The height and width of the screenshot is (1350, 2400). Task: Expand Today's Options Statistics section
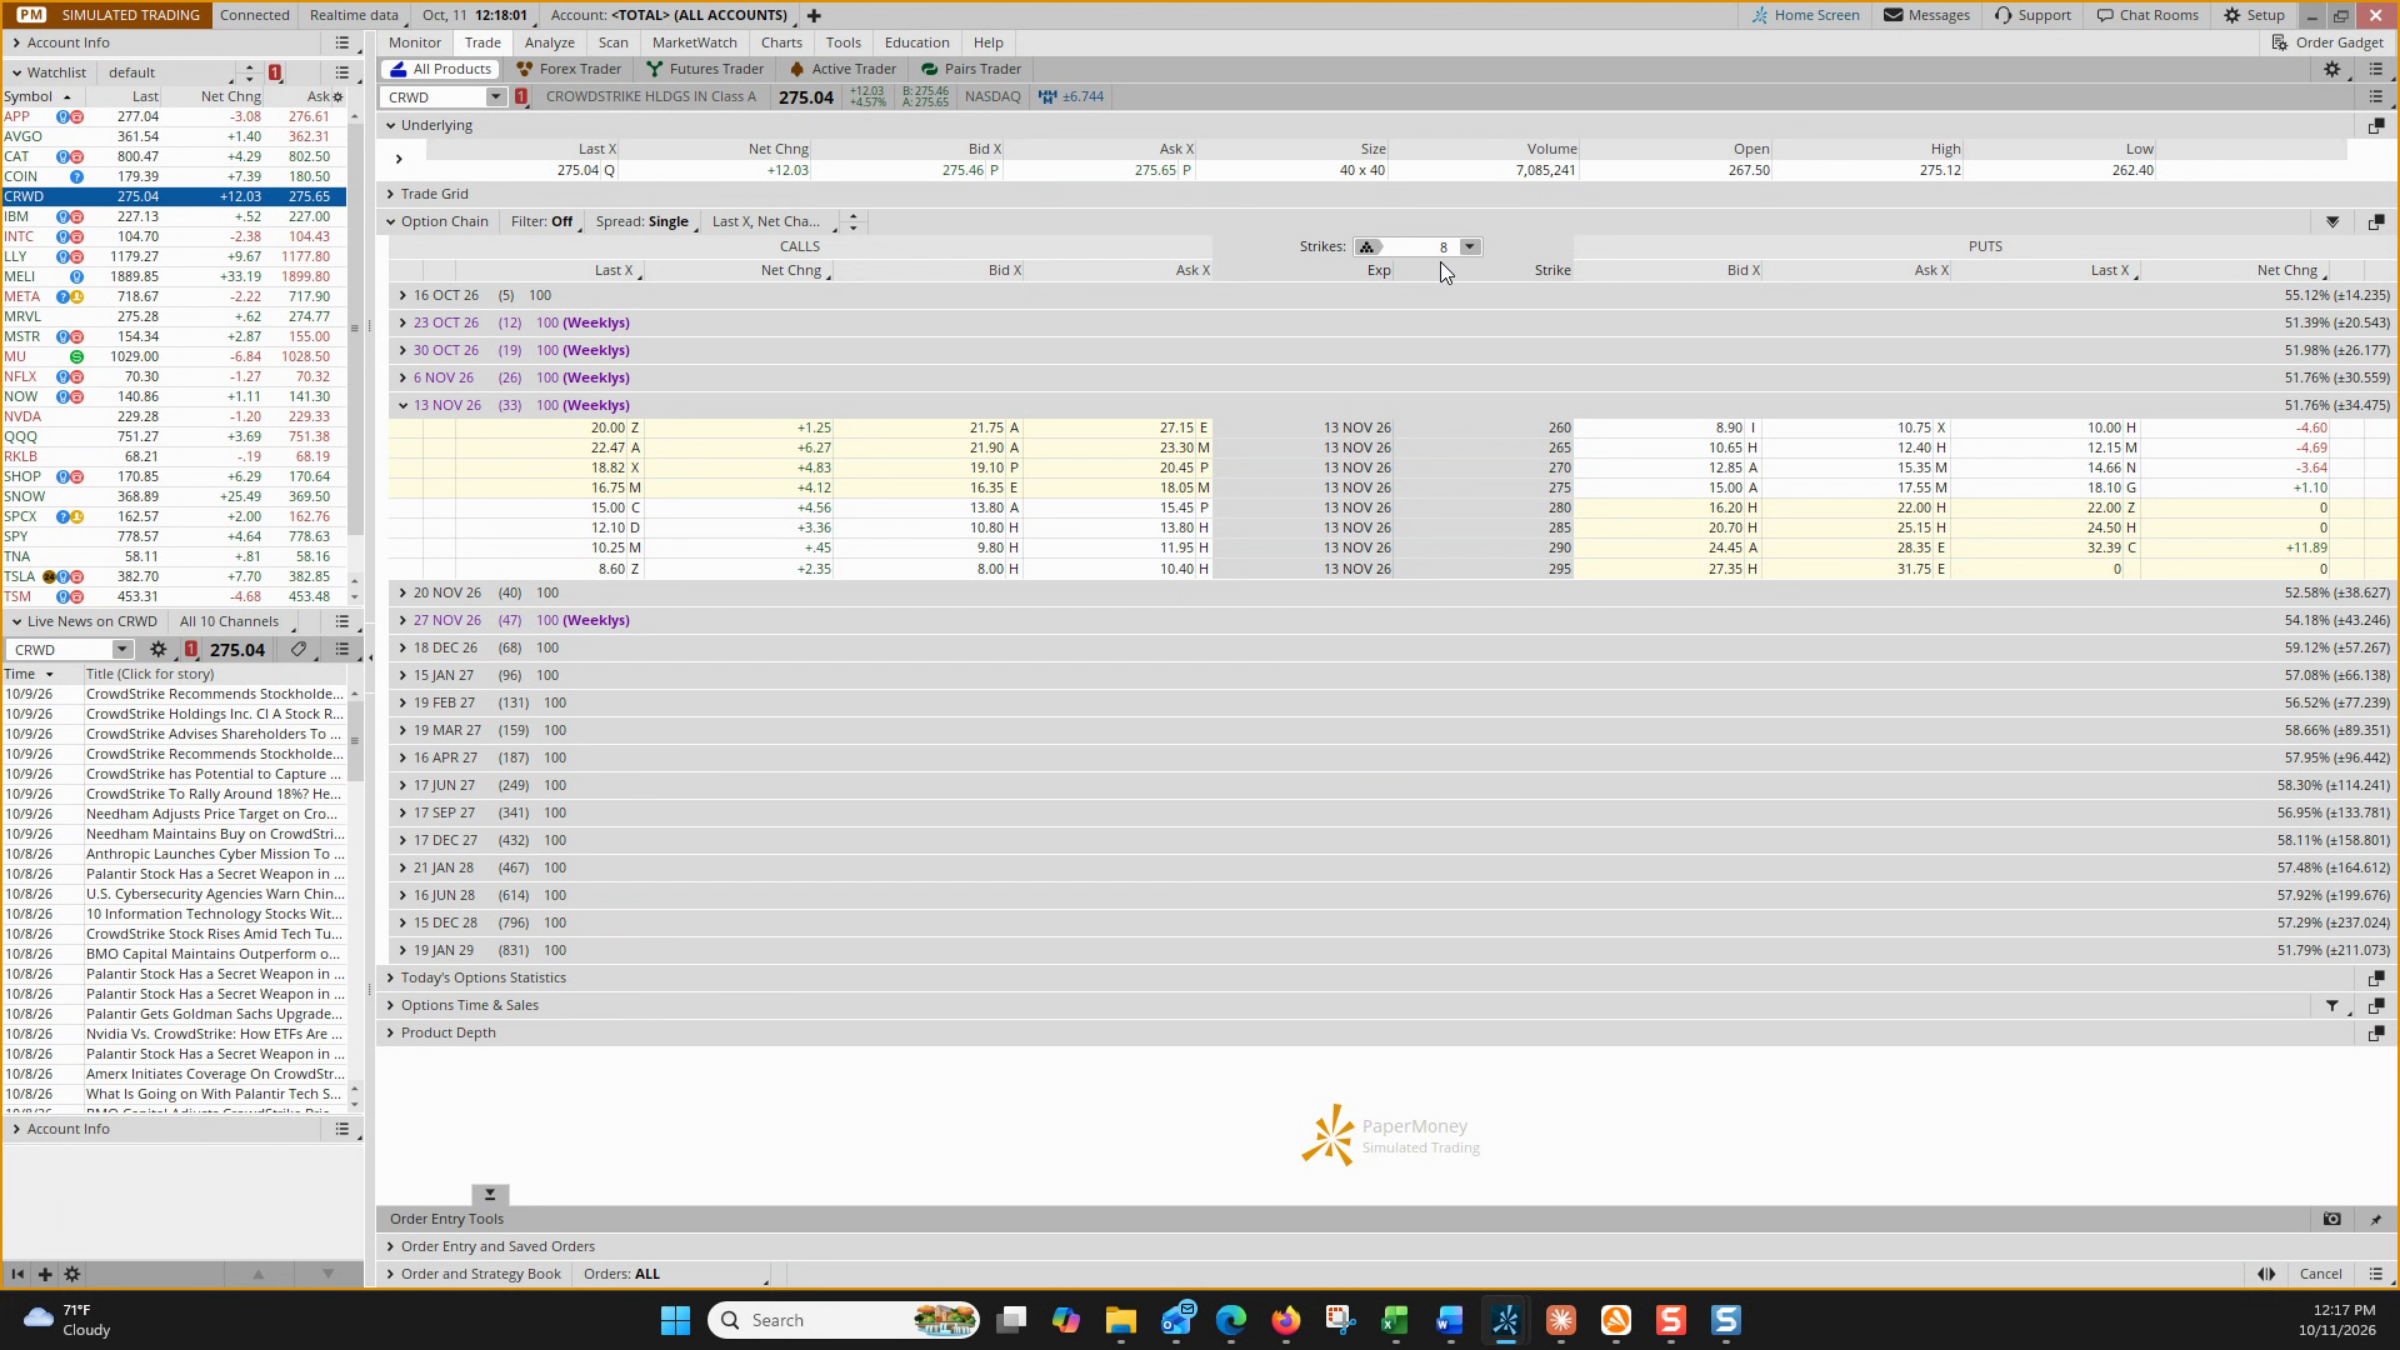coord(390,978)
